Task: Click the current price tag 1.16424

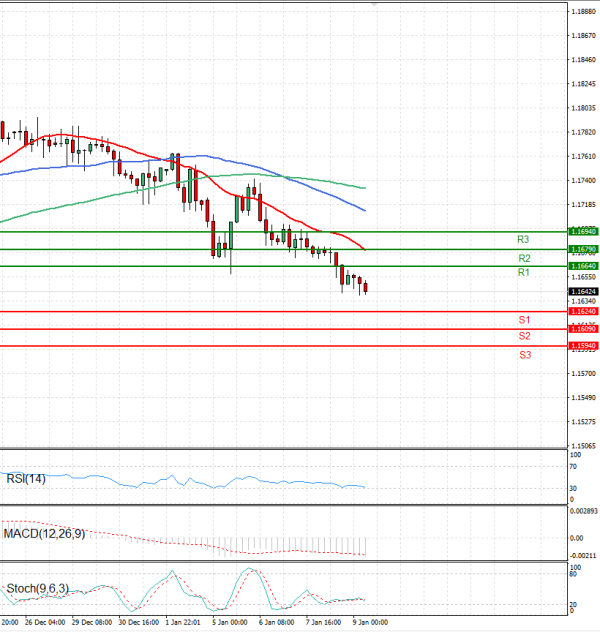Action: click(583, 291)
